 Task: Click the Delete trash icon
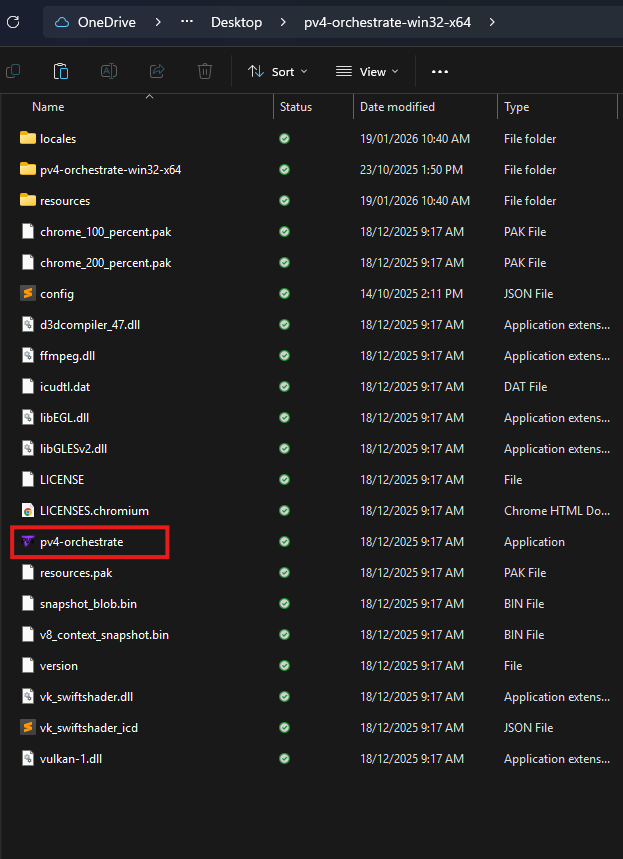[205, 71]
